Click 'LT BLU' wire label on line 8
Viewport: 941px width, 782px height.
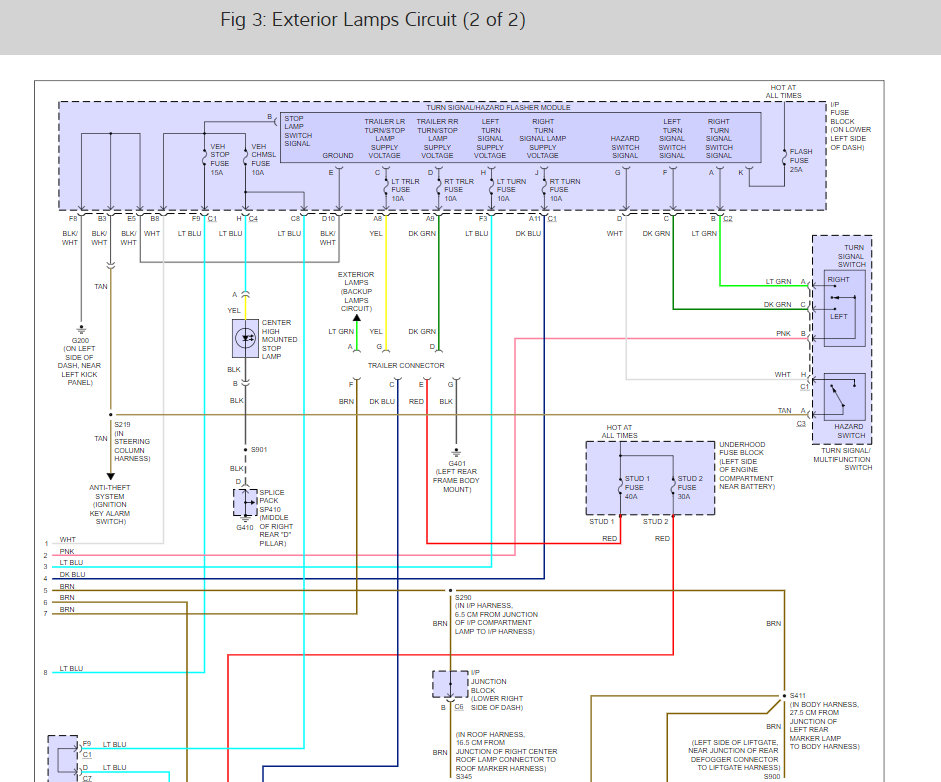pyautogui.click(x=71, y=669)
